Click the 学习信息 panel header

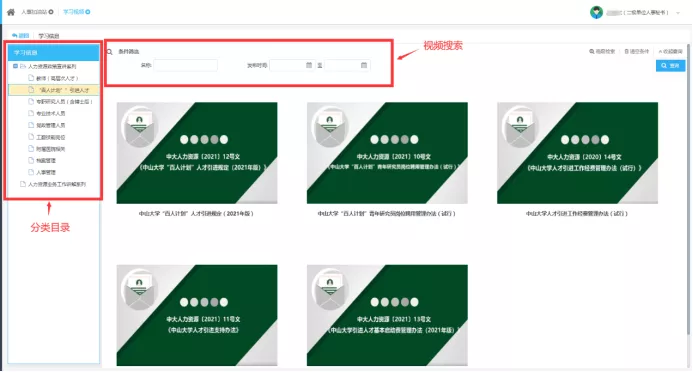[53, 53]
